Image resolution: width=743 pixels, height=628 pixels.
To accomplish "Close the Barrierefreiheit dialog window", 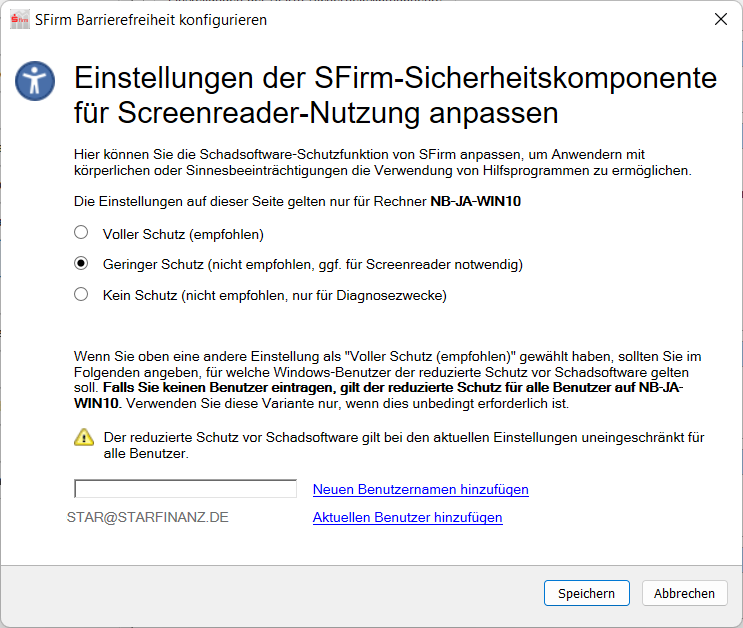I will pos(721,19).
